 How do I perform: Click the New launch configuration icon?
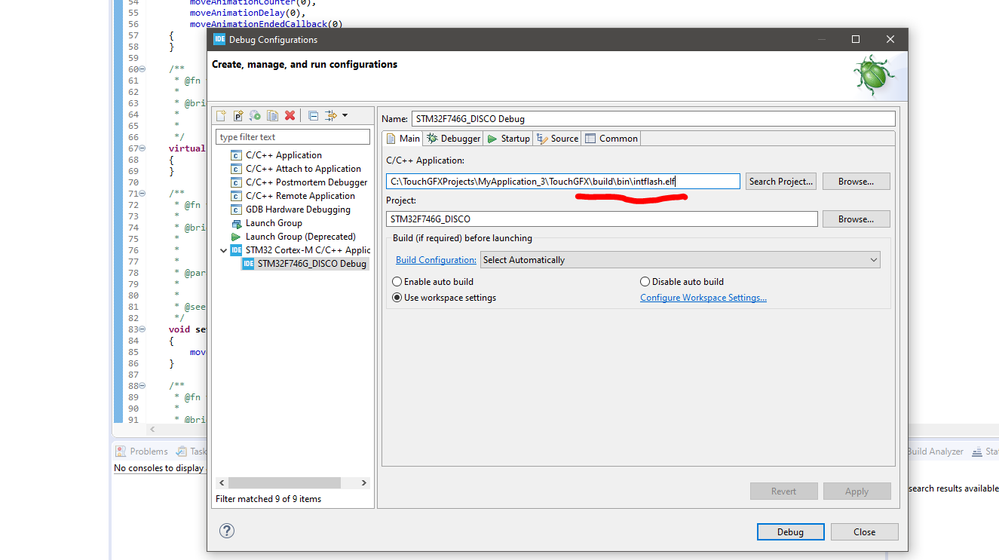(221, 115)
